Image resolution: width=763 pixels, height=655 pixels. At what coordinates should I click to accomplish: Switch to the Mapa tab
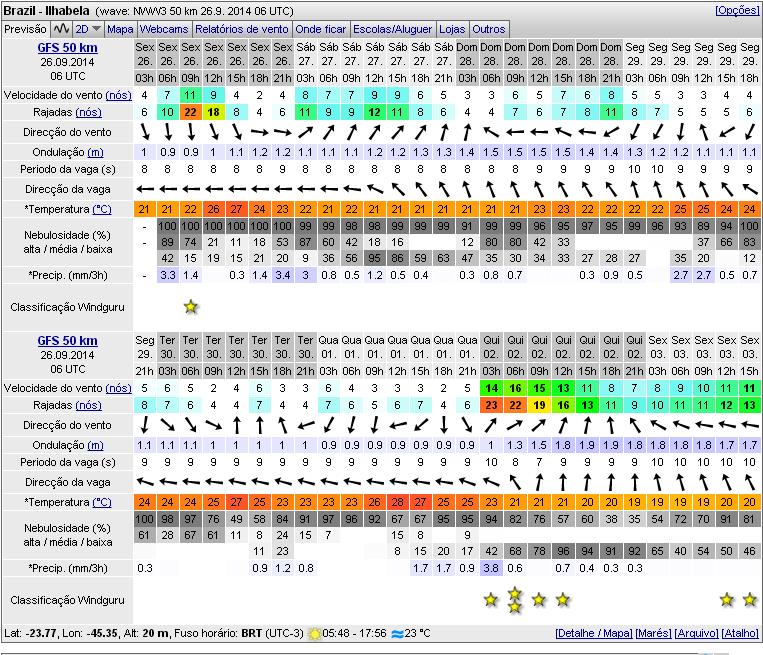pos(120,29)
